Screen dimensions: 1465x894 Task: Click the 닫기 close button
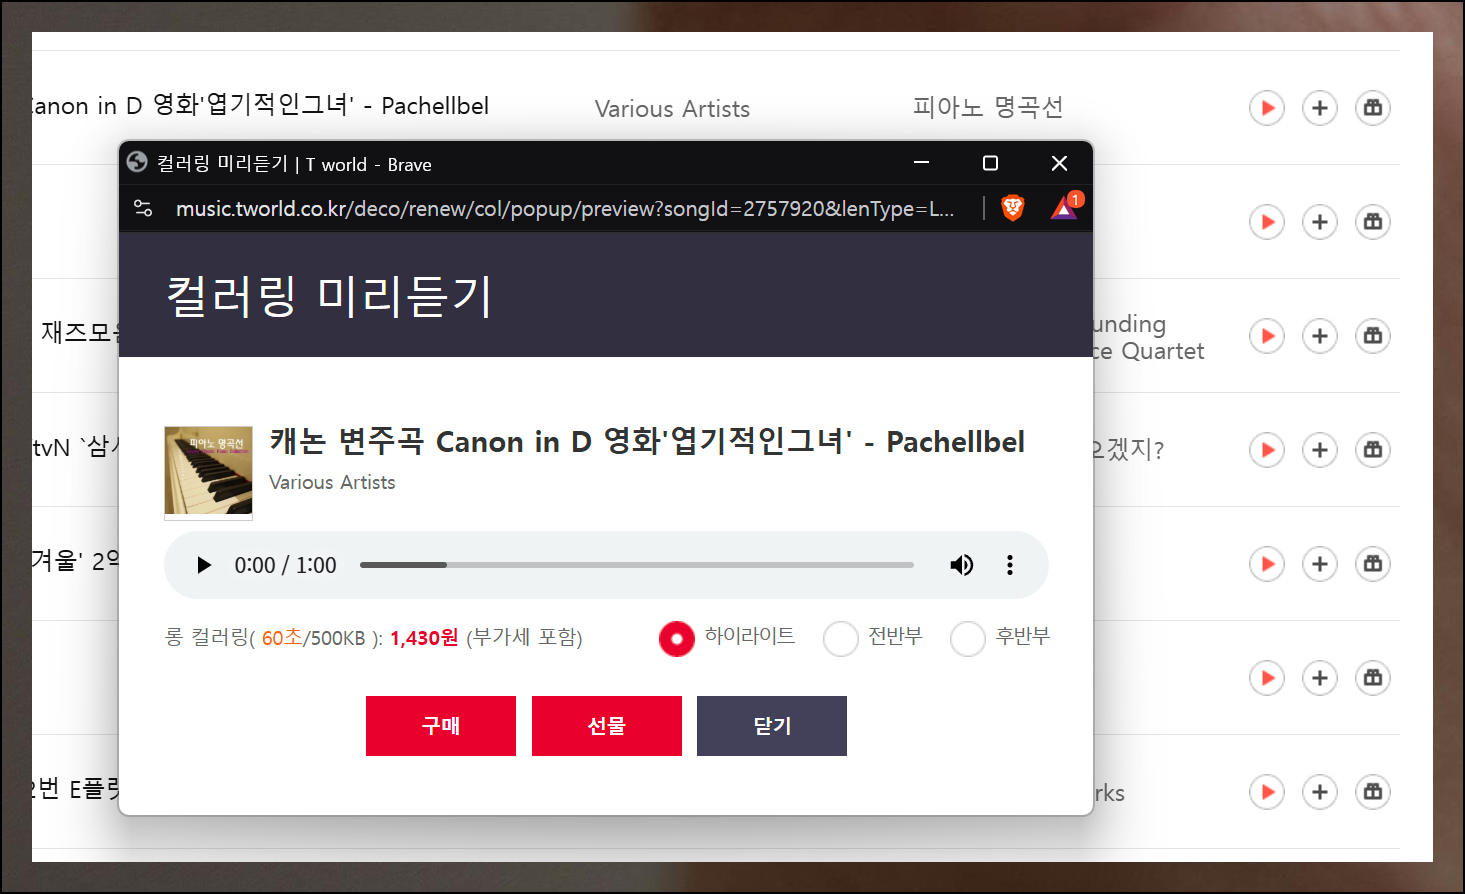(x=772, y=726)
